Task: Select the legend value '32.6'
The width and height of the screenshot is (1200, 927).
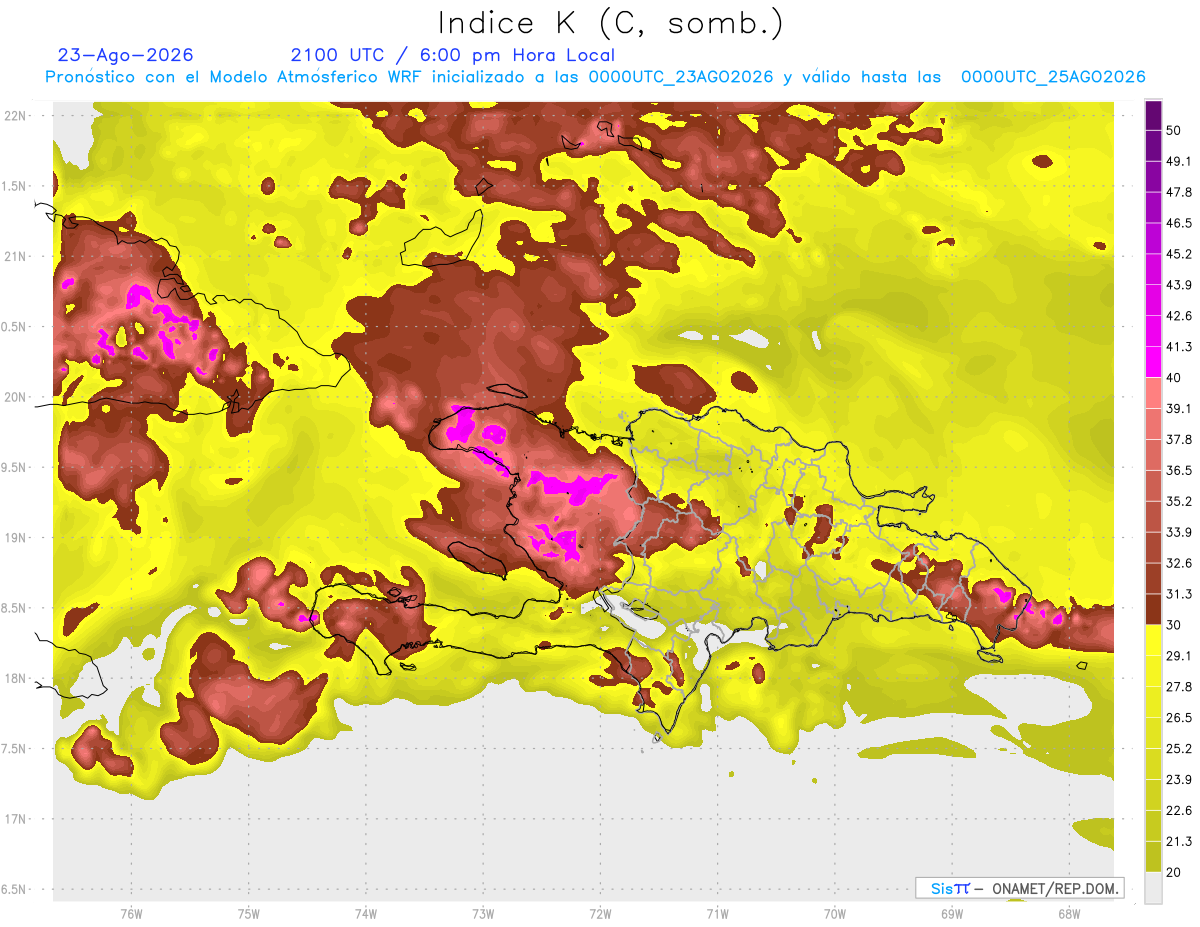Action: pos(1179,563)
